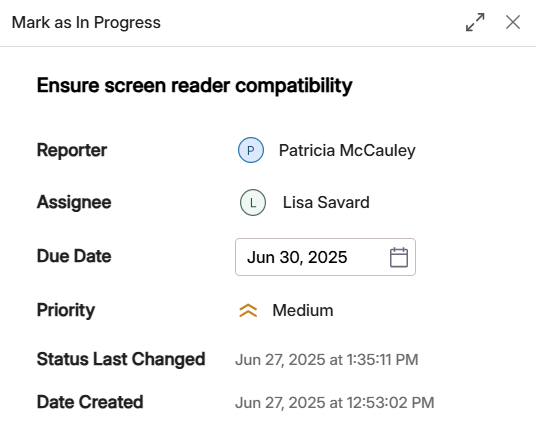Click the Date Created label
The width and height of the screenshot is (536, 433).
pos(90,402)
